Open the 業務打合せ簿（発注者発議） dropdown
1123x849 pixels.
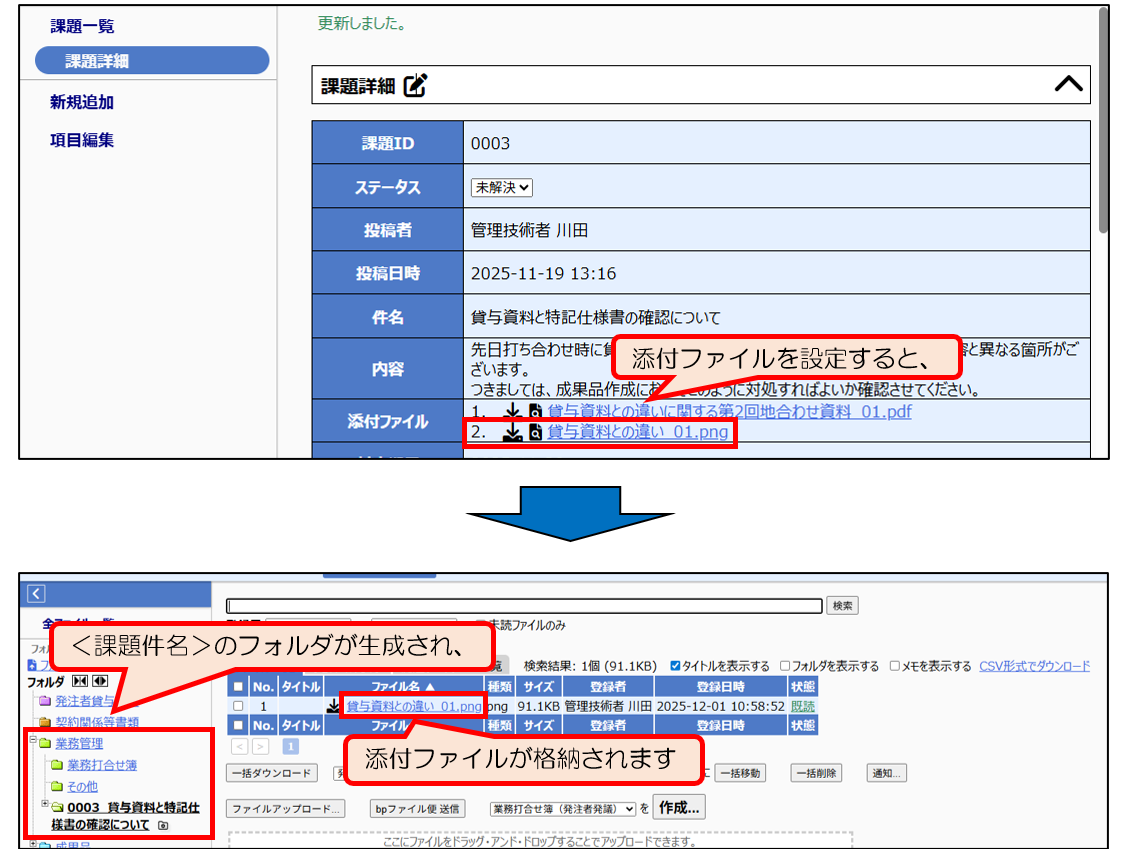click(562, 808)
